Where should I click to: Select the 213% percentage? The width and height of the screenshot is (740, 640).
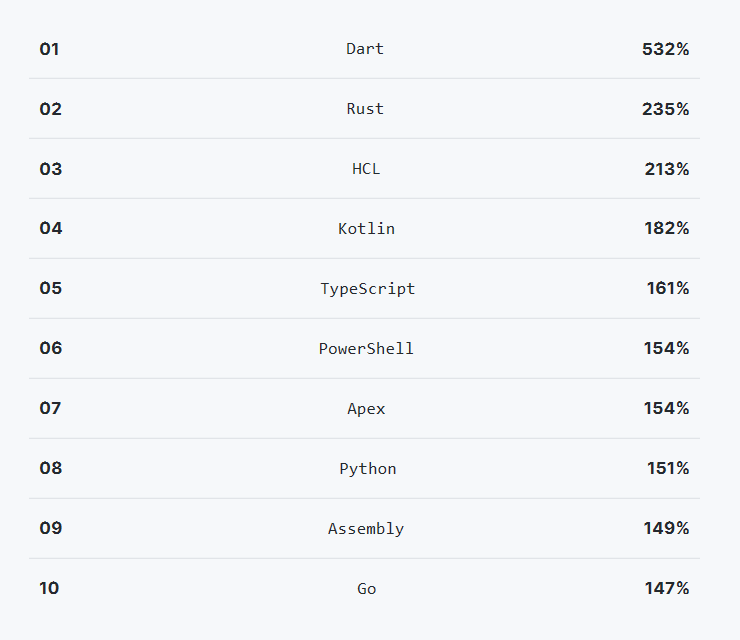pyautogui.click(x=667, y=169)
